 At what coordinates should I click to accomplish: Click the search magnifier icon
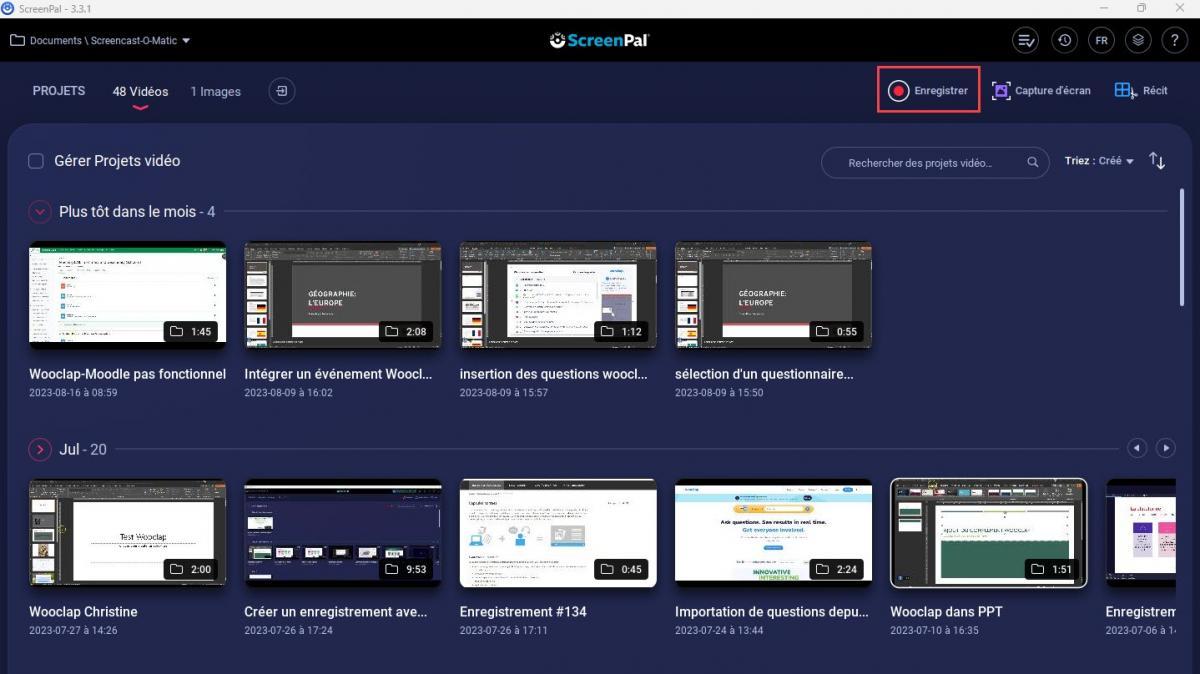(x=1033, y=162)
